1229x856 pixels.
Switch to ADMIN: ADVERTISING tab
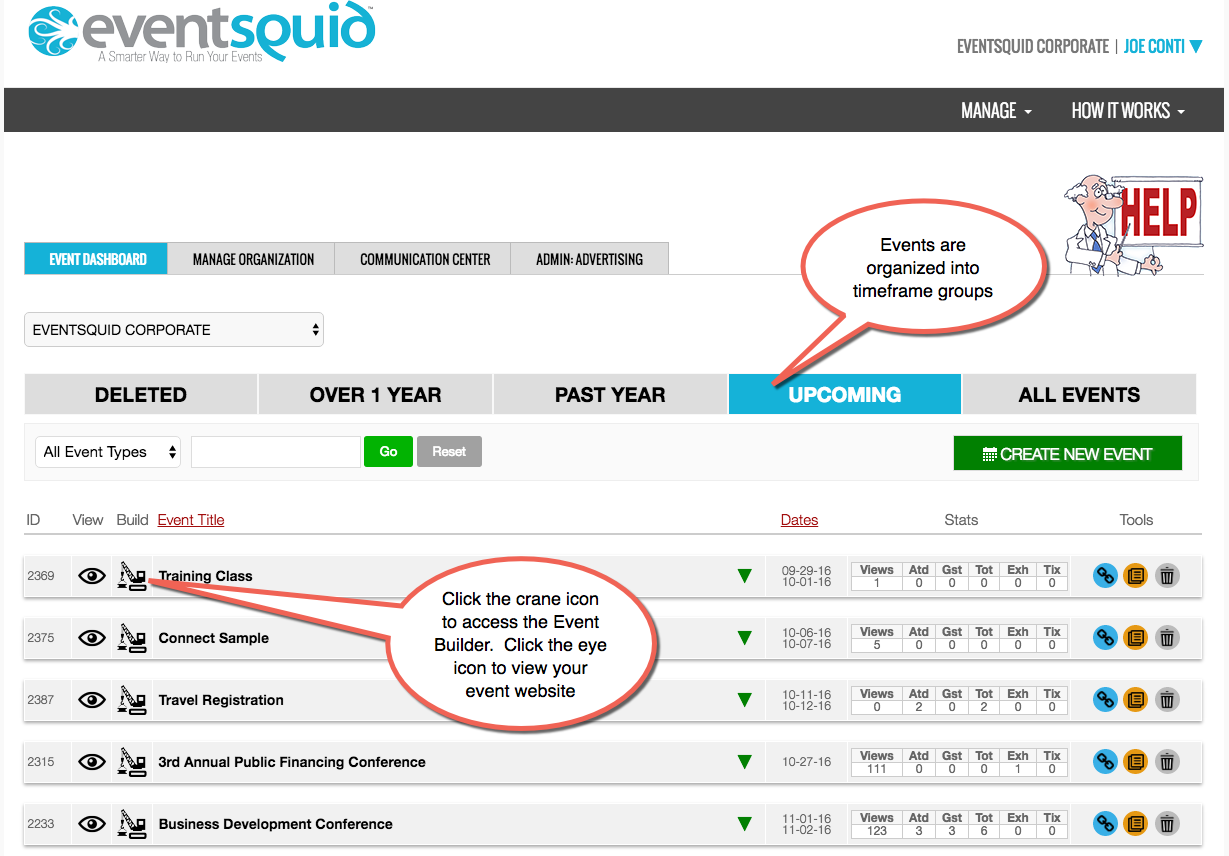pos(589,259)
